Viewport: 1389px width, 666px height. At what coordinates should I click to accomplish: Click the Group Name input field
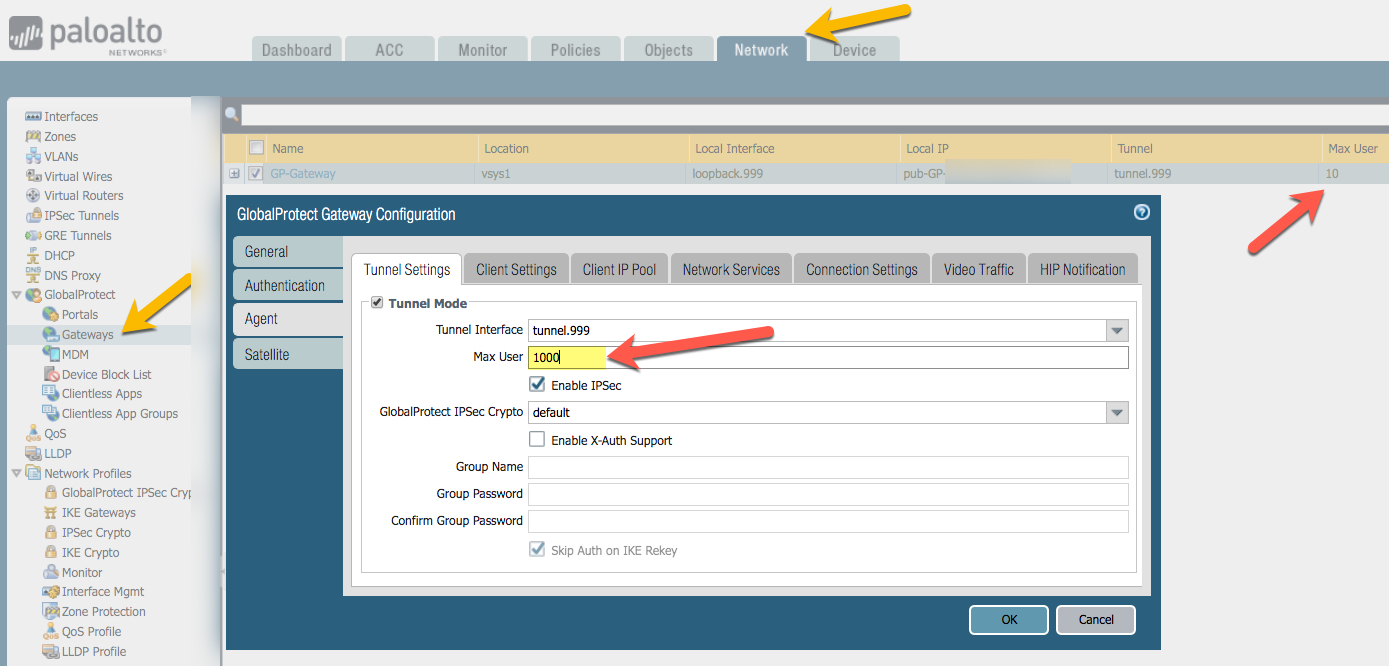tap(828, 467)
